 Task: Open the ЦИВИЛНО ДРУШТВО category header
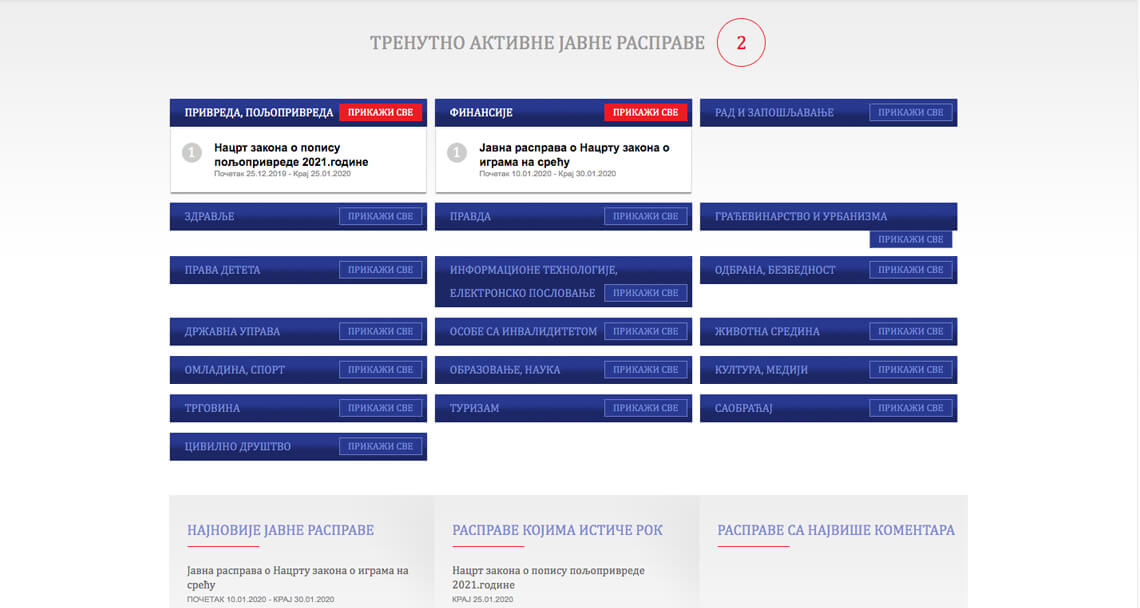298,447
